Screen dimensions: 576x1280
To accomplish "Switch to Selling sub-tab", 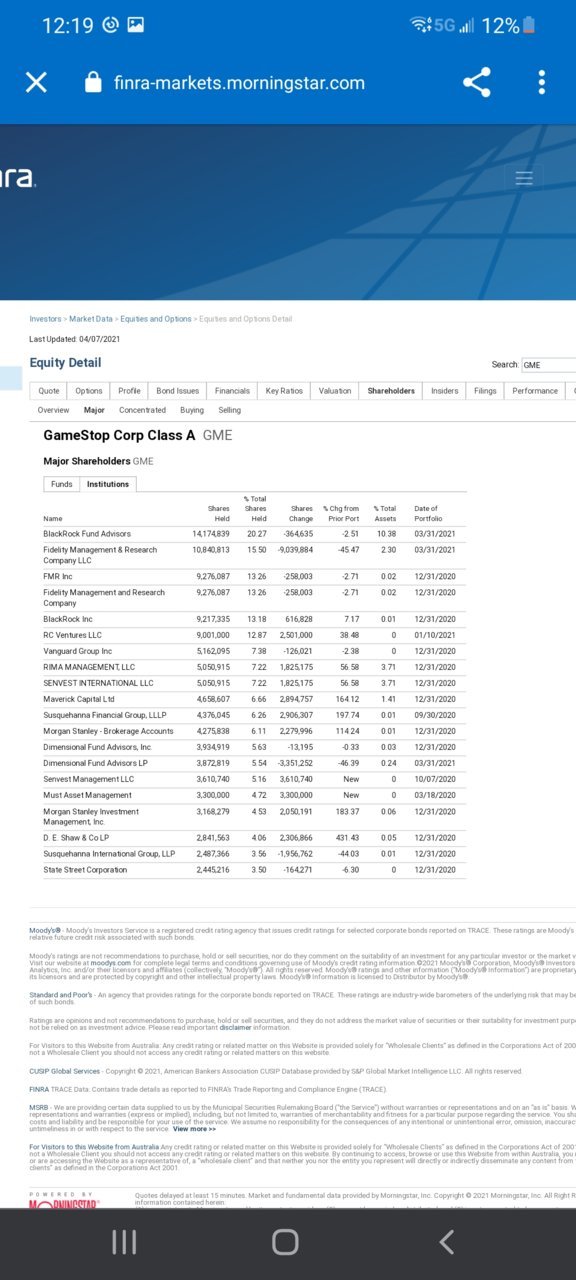I will coord(229,410).
